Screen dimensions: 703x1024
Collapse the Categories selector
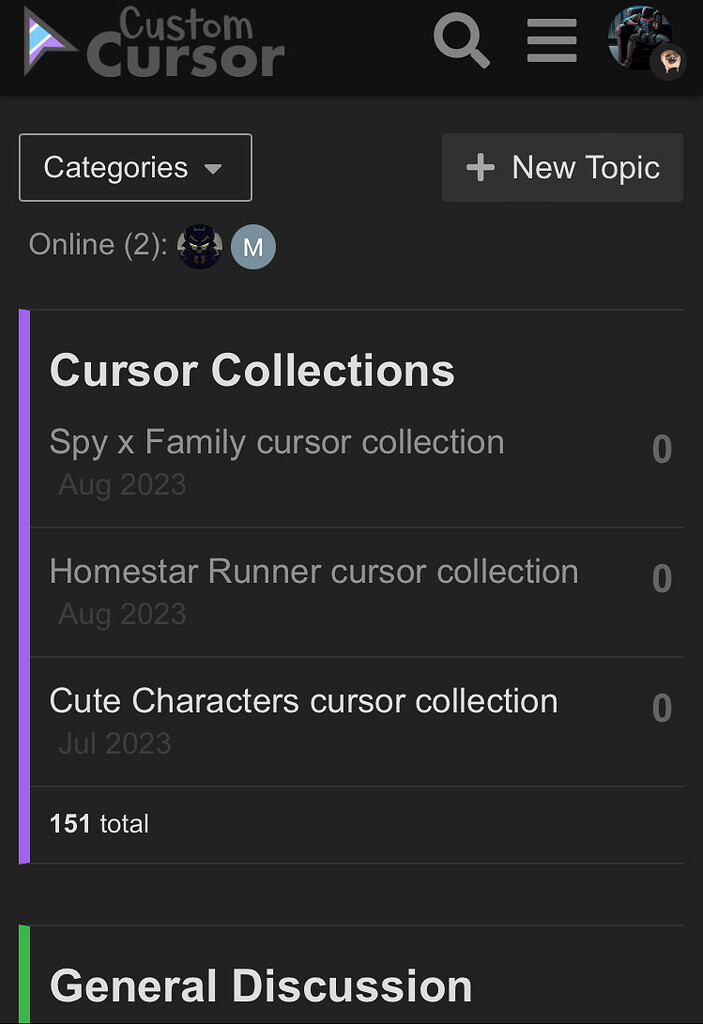tap(135, 167)
